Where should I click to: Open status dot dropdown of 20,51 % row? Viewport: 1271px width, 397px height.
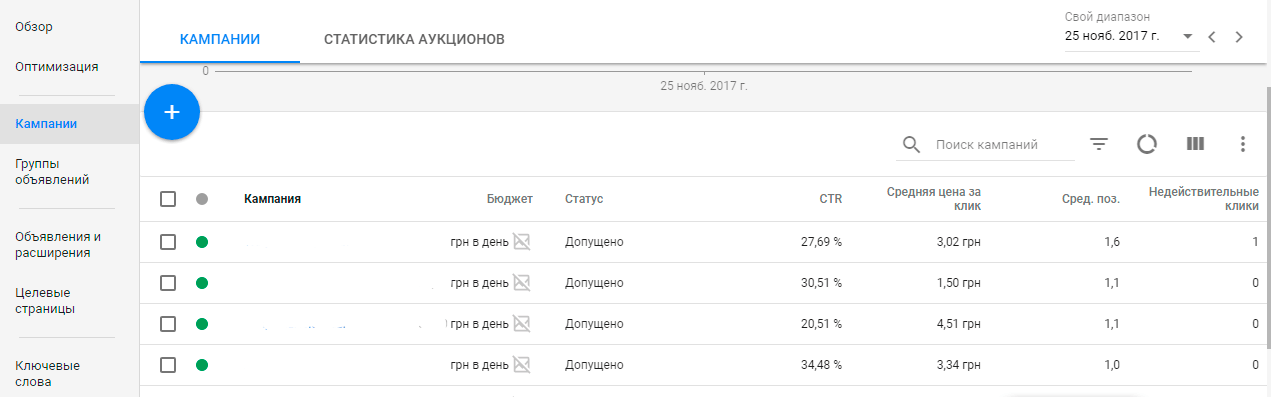click(x=202, y=324)
